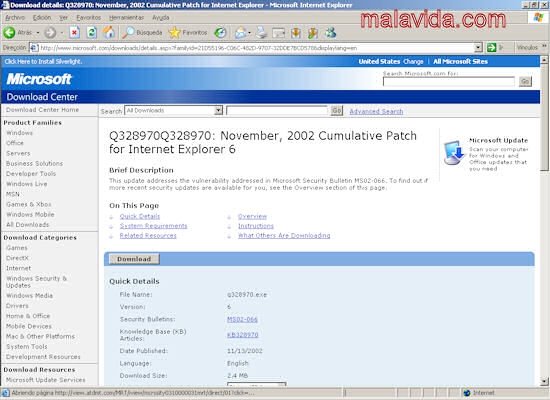
Task: Click the Edit page toolbar icon
Action: [x=279, y=33]
